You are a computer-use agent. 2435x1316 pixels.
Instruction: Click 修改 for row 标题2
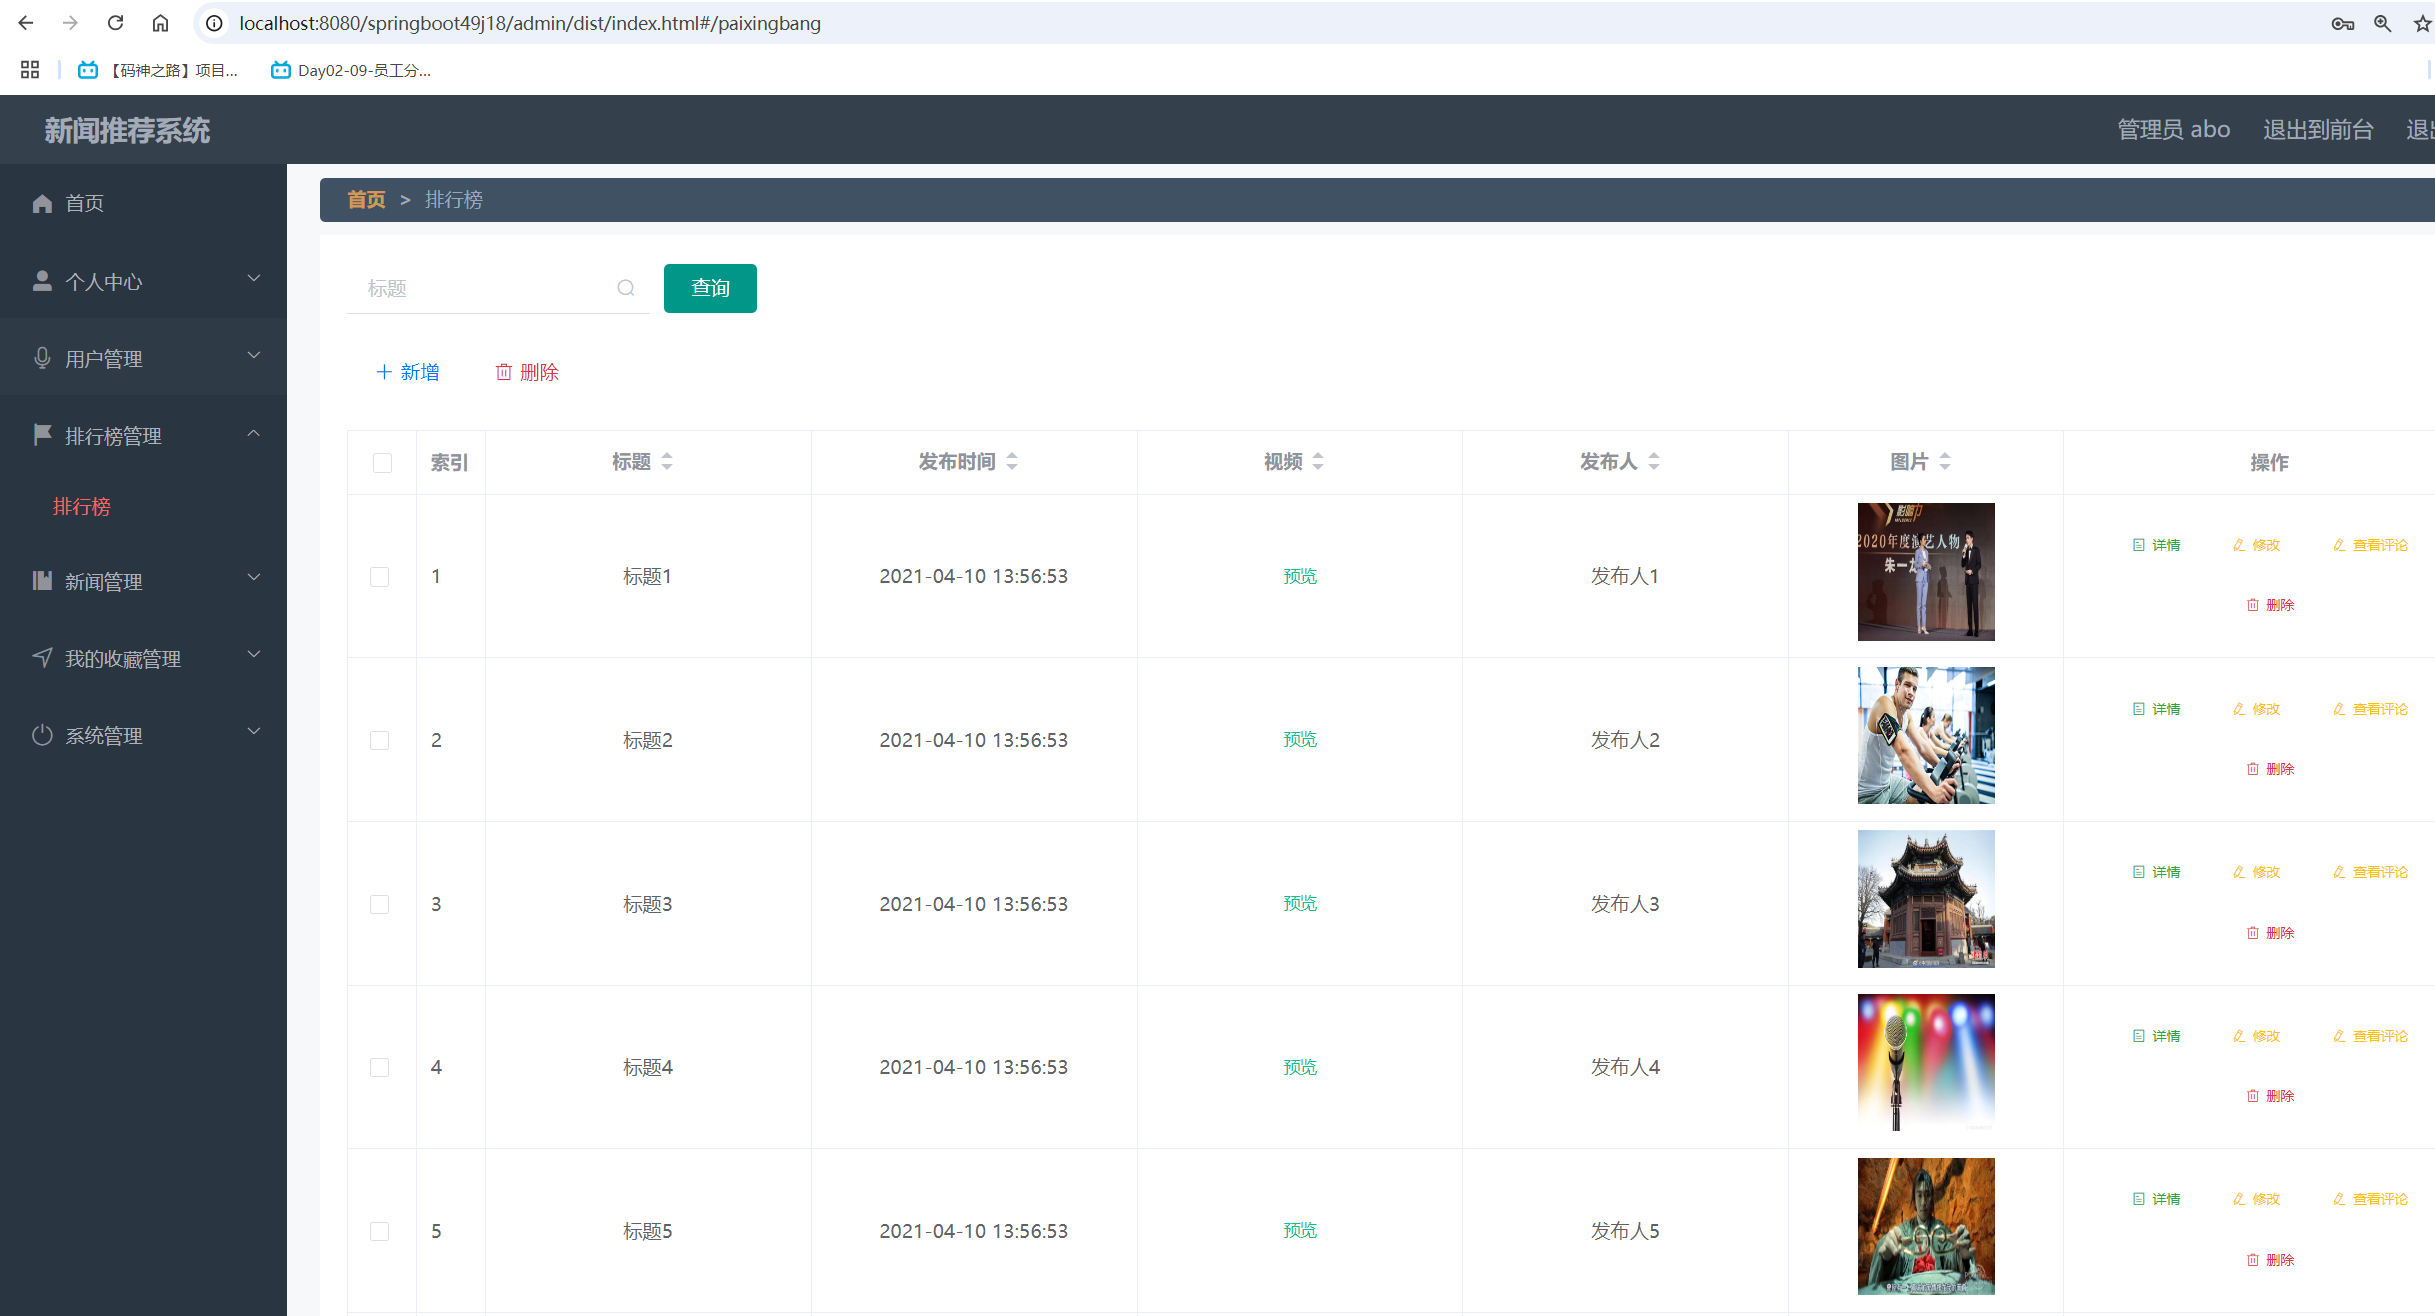pos(2257,709)
